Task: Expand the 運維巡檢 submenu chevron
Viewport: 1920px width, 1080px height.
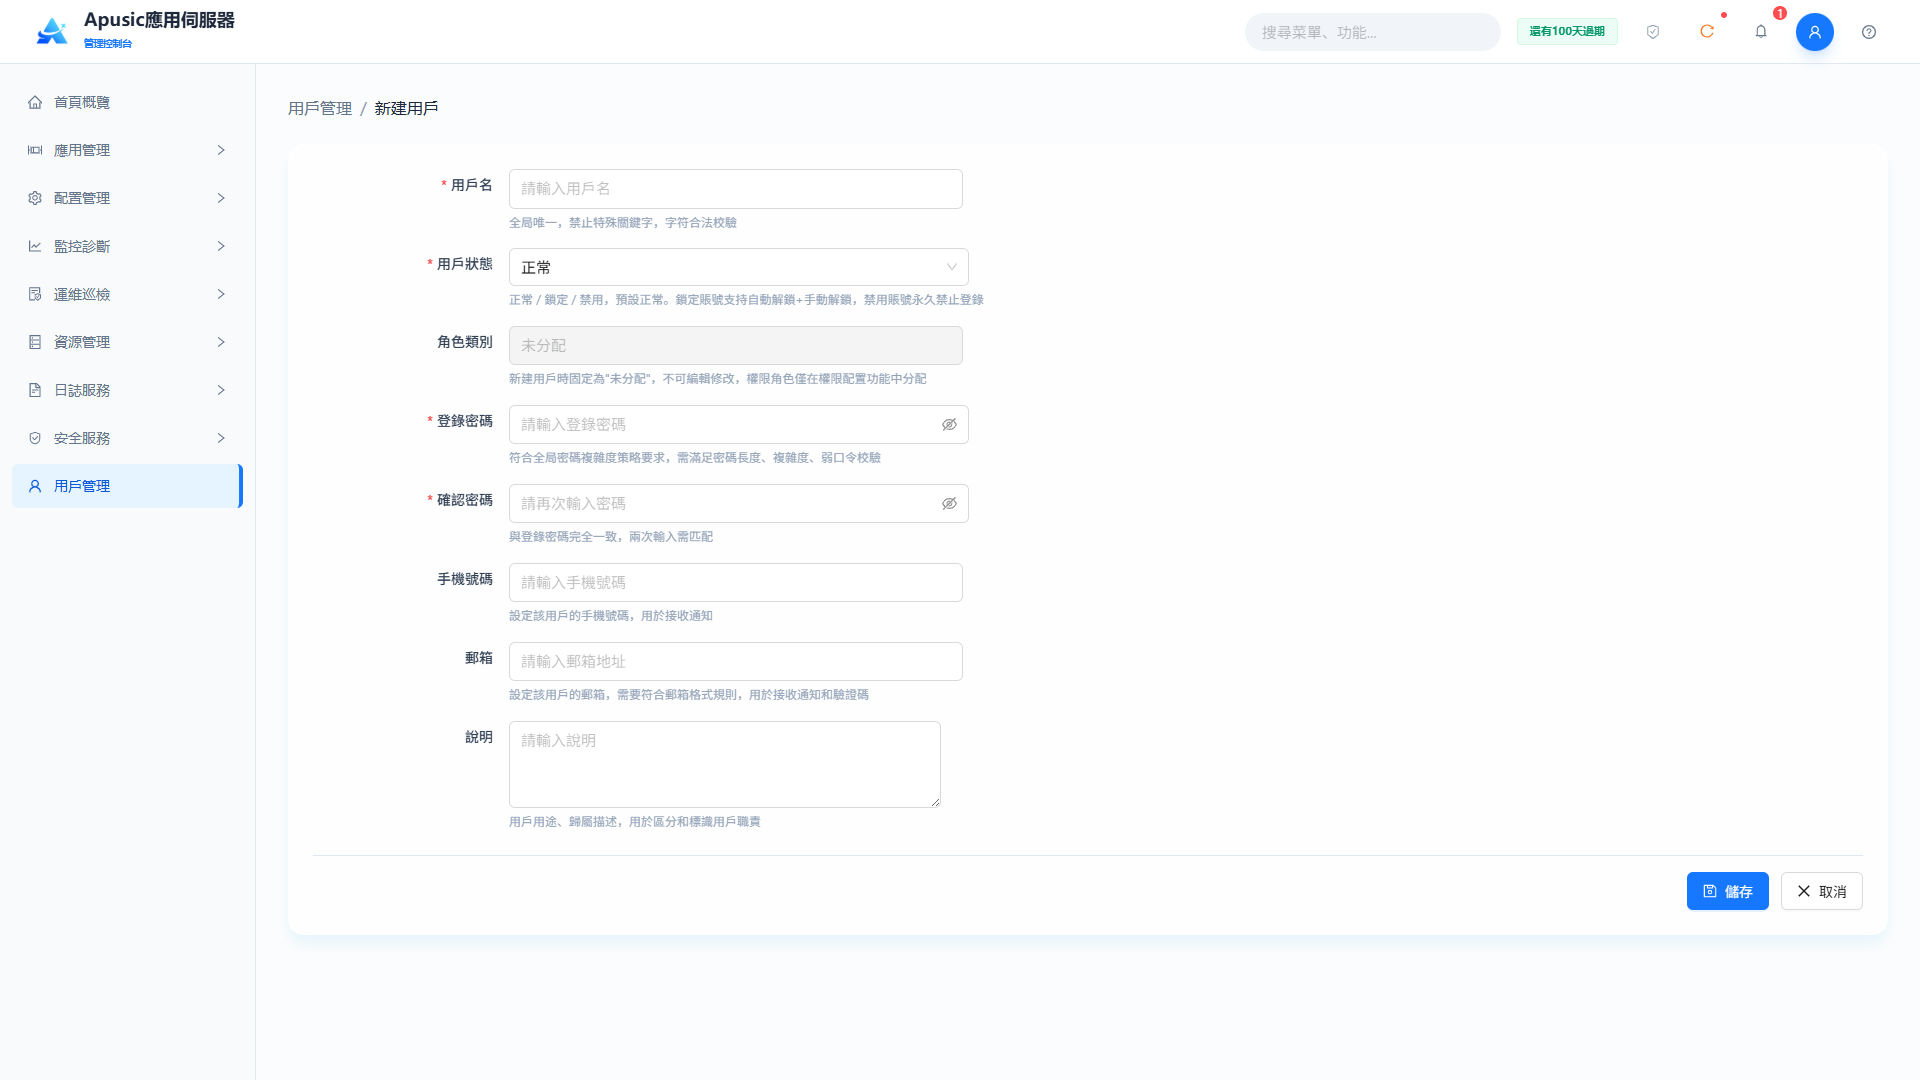Action: click(221, 294)
